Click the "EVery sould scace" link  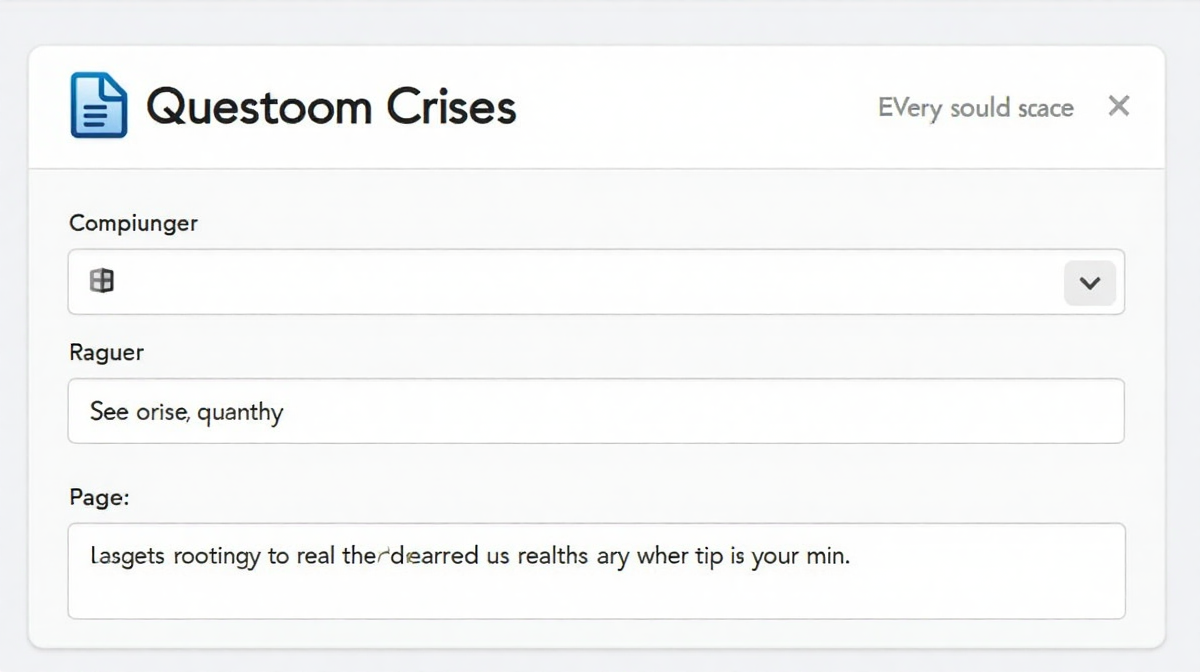click(975, 108)
